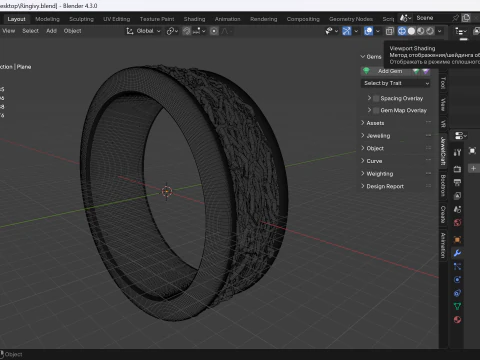Open the Select by Trait dropdown
This screenshot has height=360, width=480.
(x=395, y=83)
